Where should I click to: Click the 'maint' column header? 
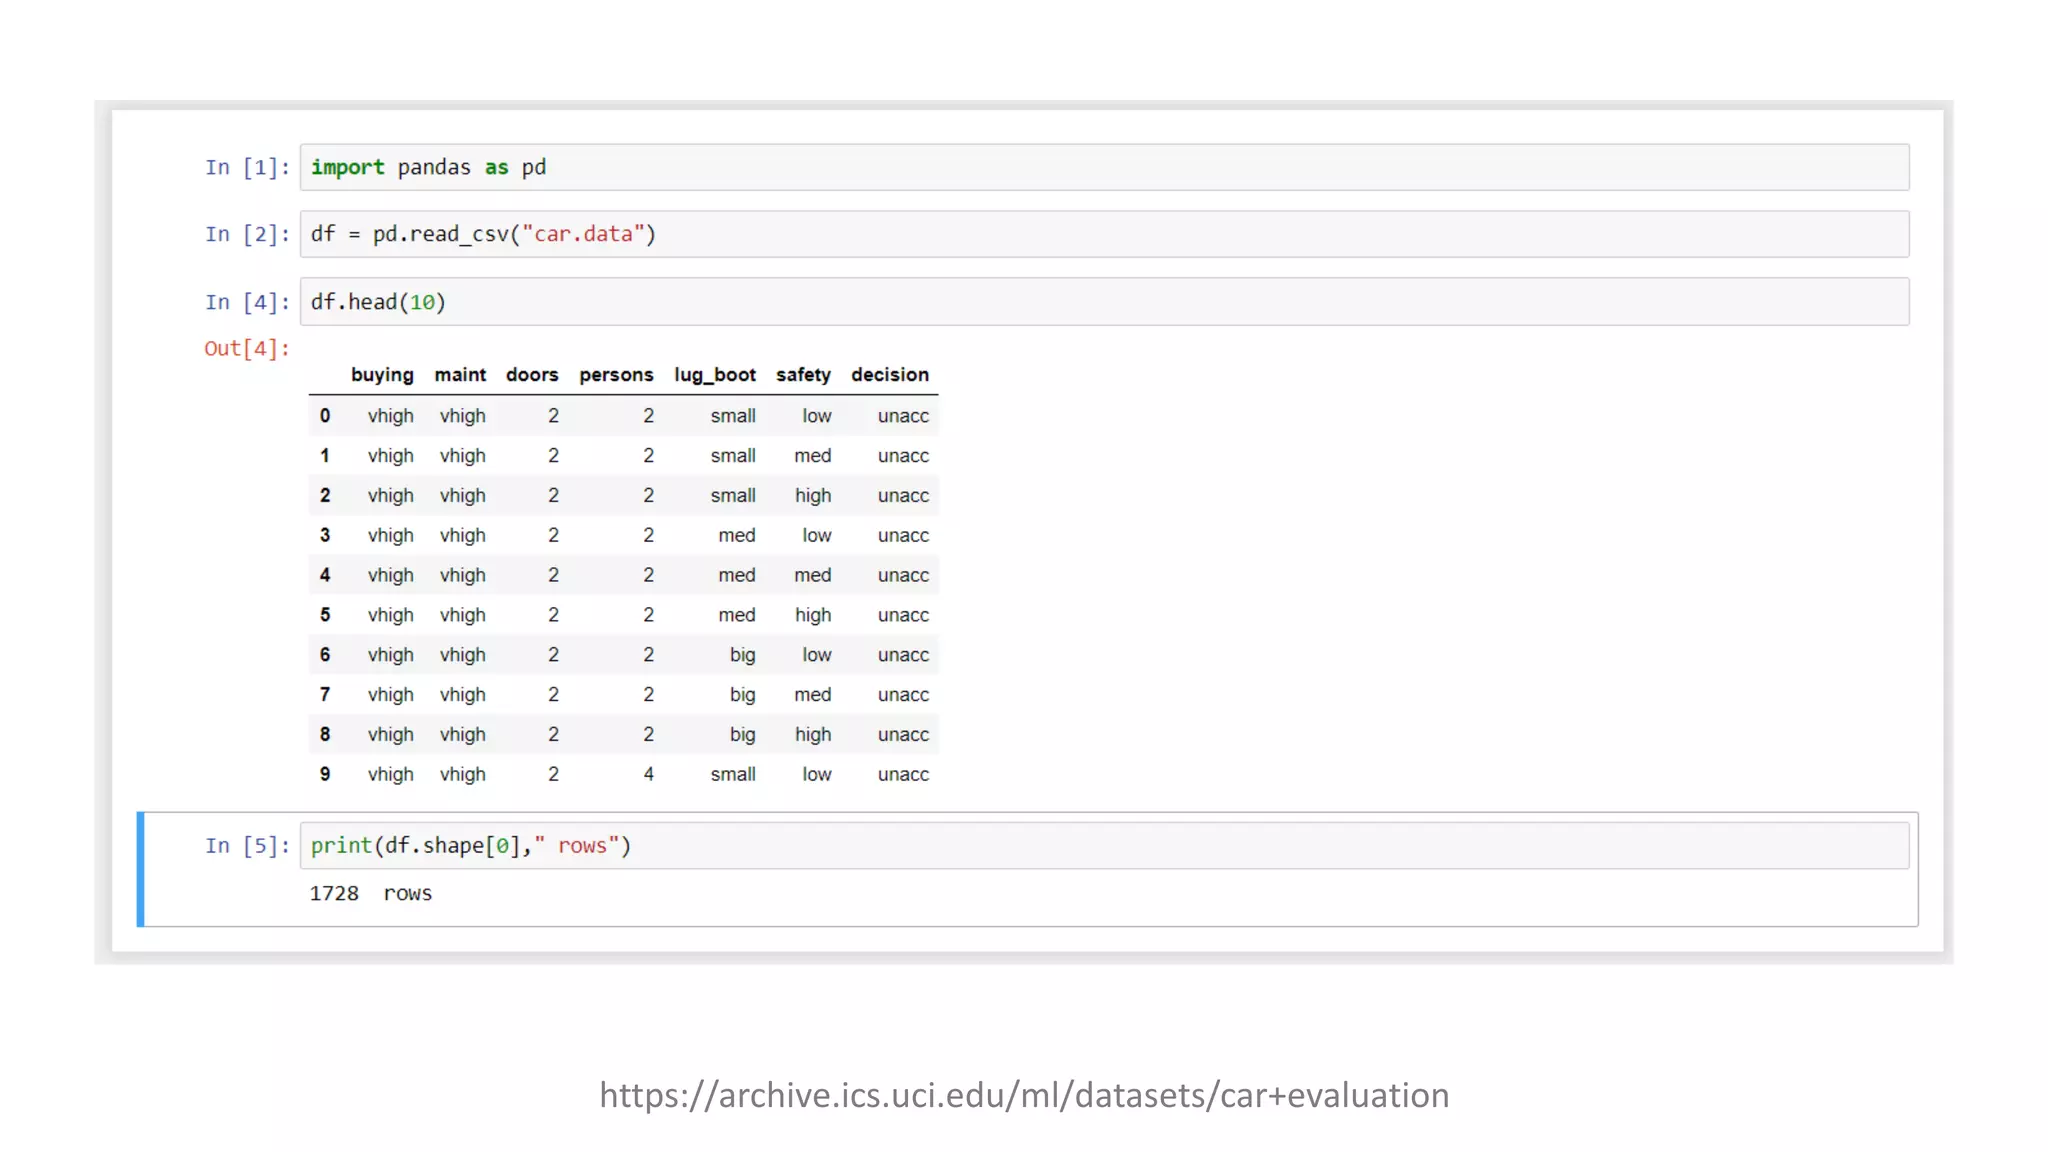click(x=460, y=375)
